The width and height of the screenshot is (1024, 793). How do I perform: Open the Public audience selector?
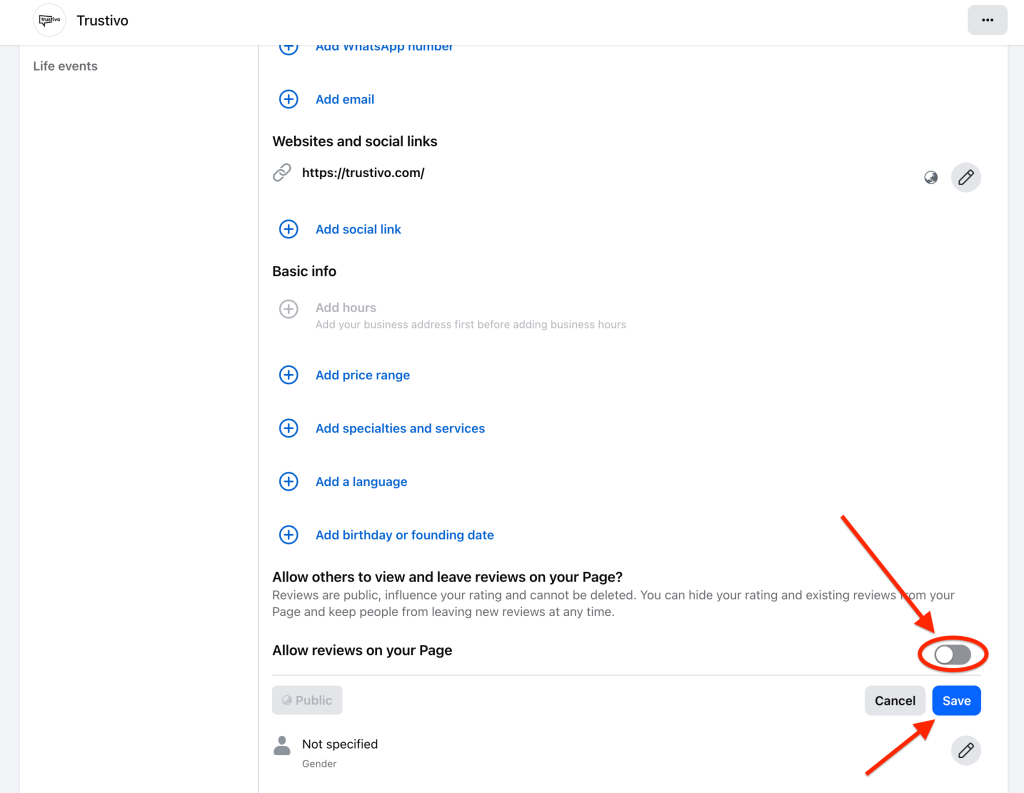coord(307,700)
